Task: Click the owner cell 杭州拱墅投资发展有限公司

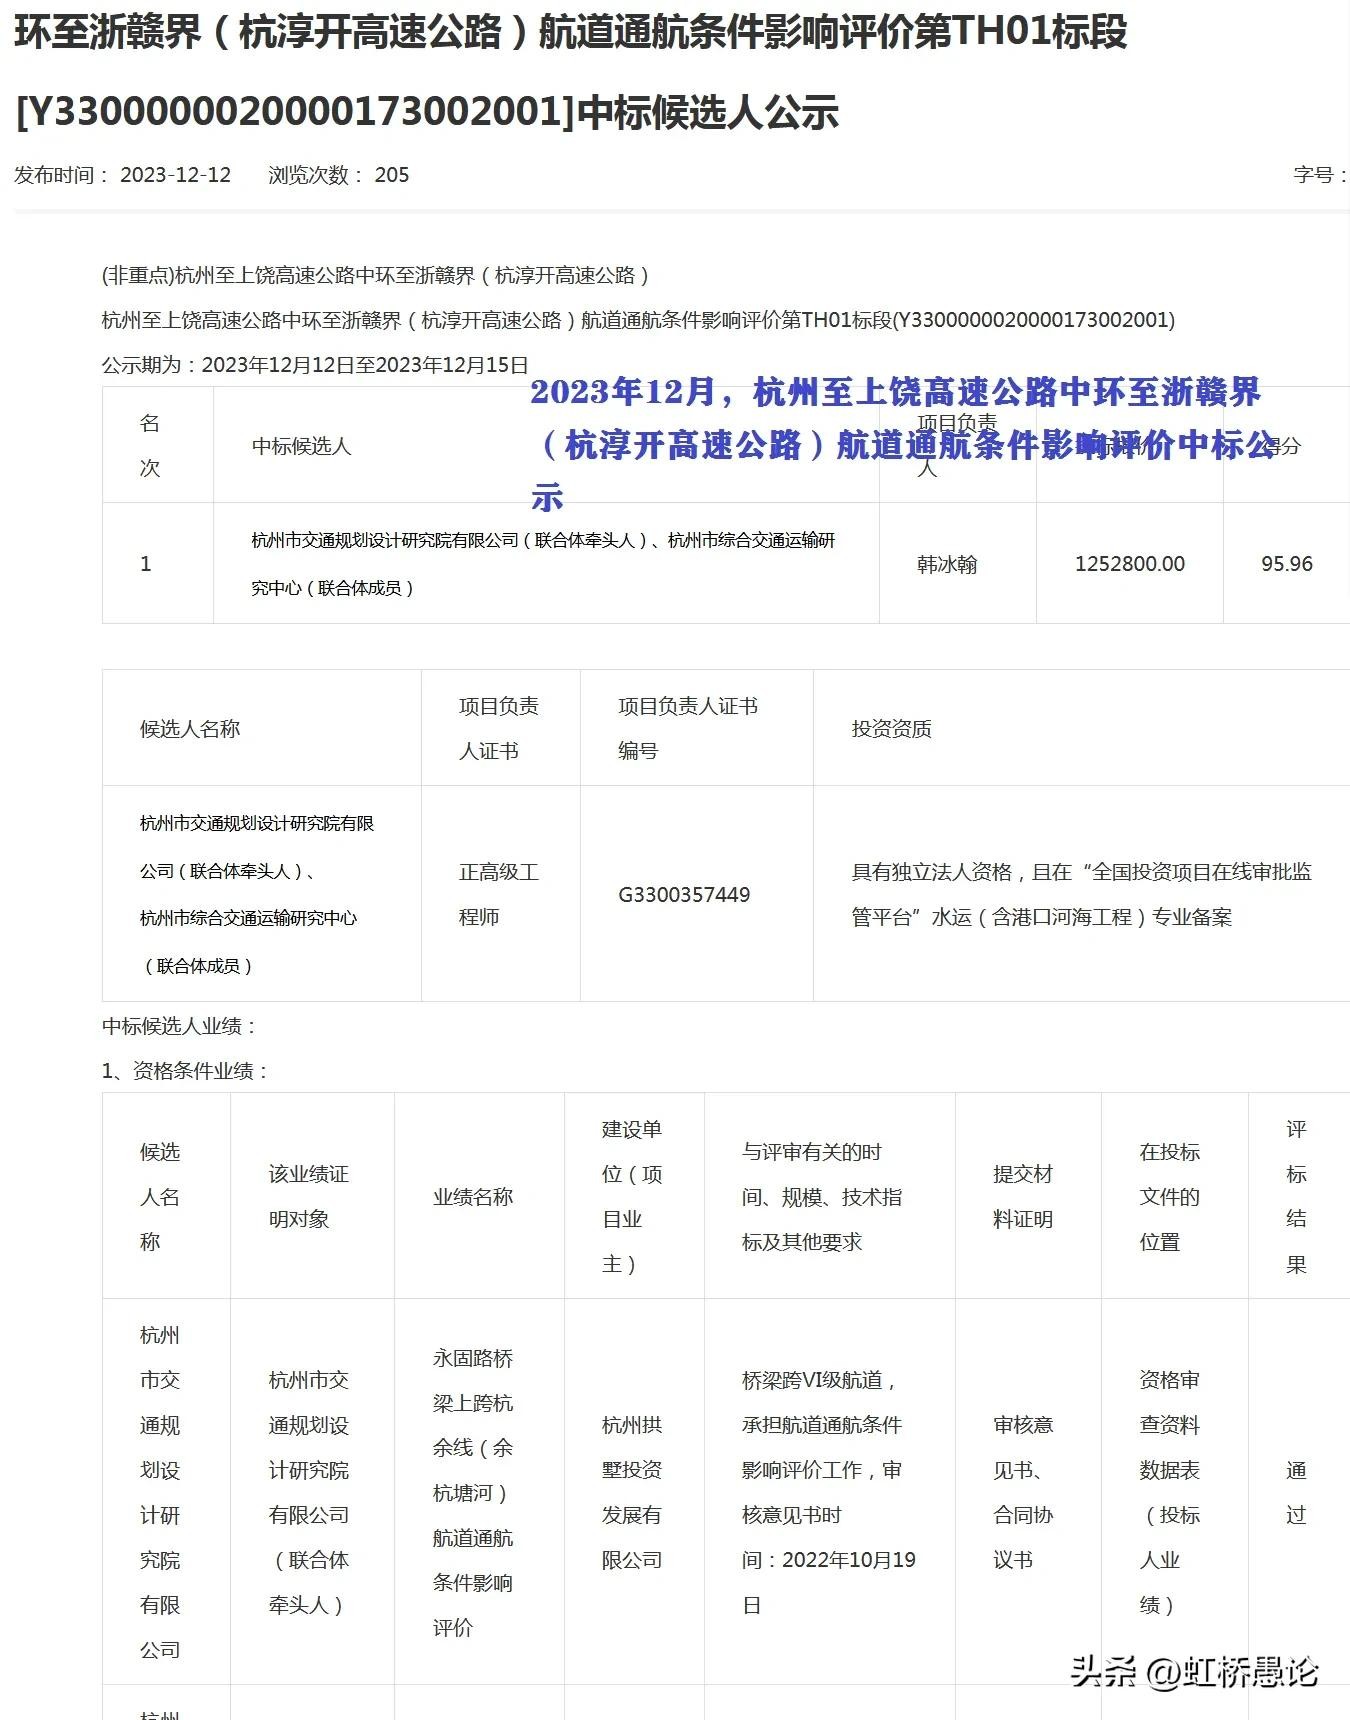Action: tap(632, 1492)
